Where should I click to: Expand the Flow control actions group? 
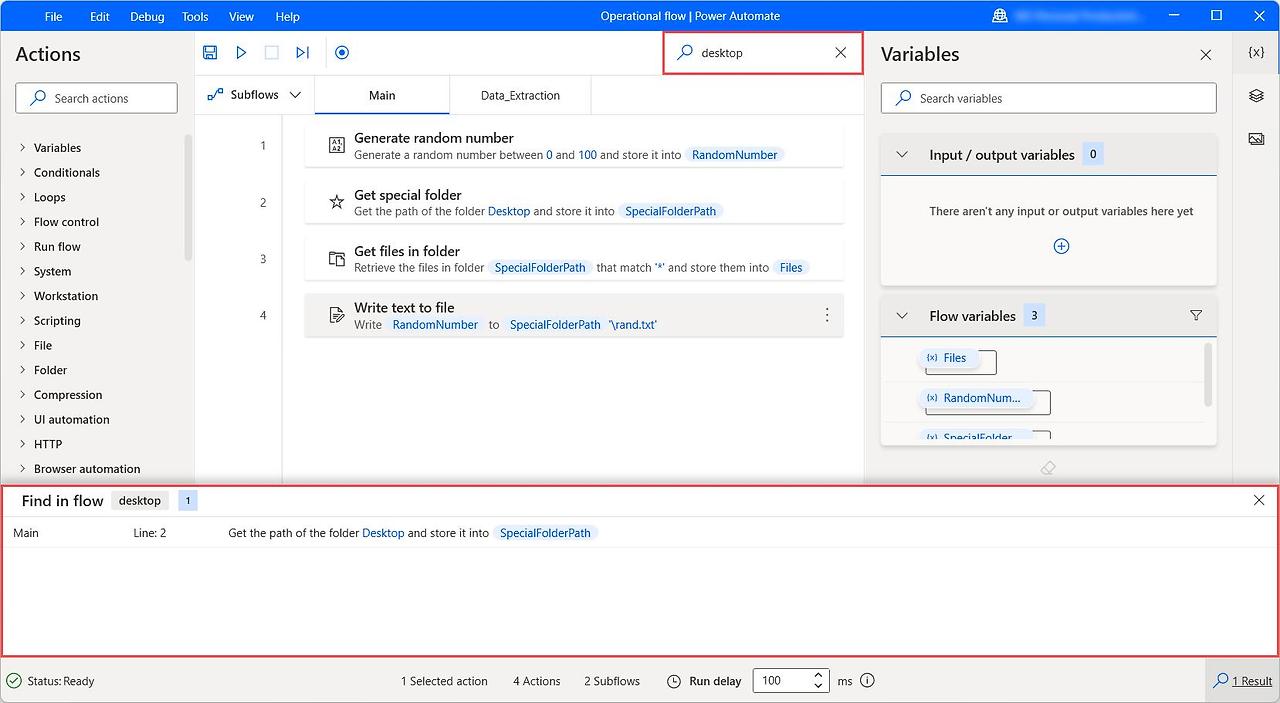[23, 222]
